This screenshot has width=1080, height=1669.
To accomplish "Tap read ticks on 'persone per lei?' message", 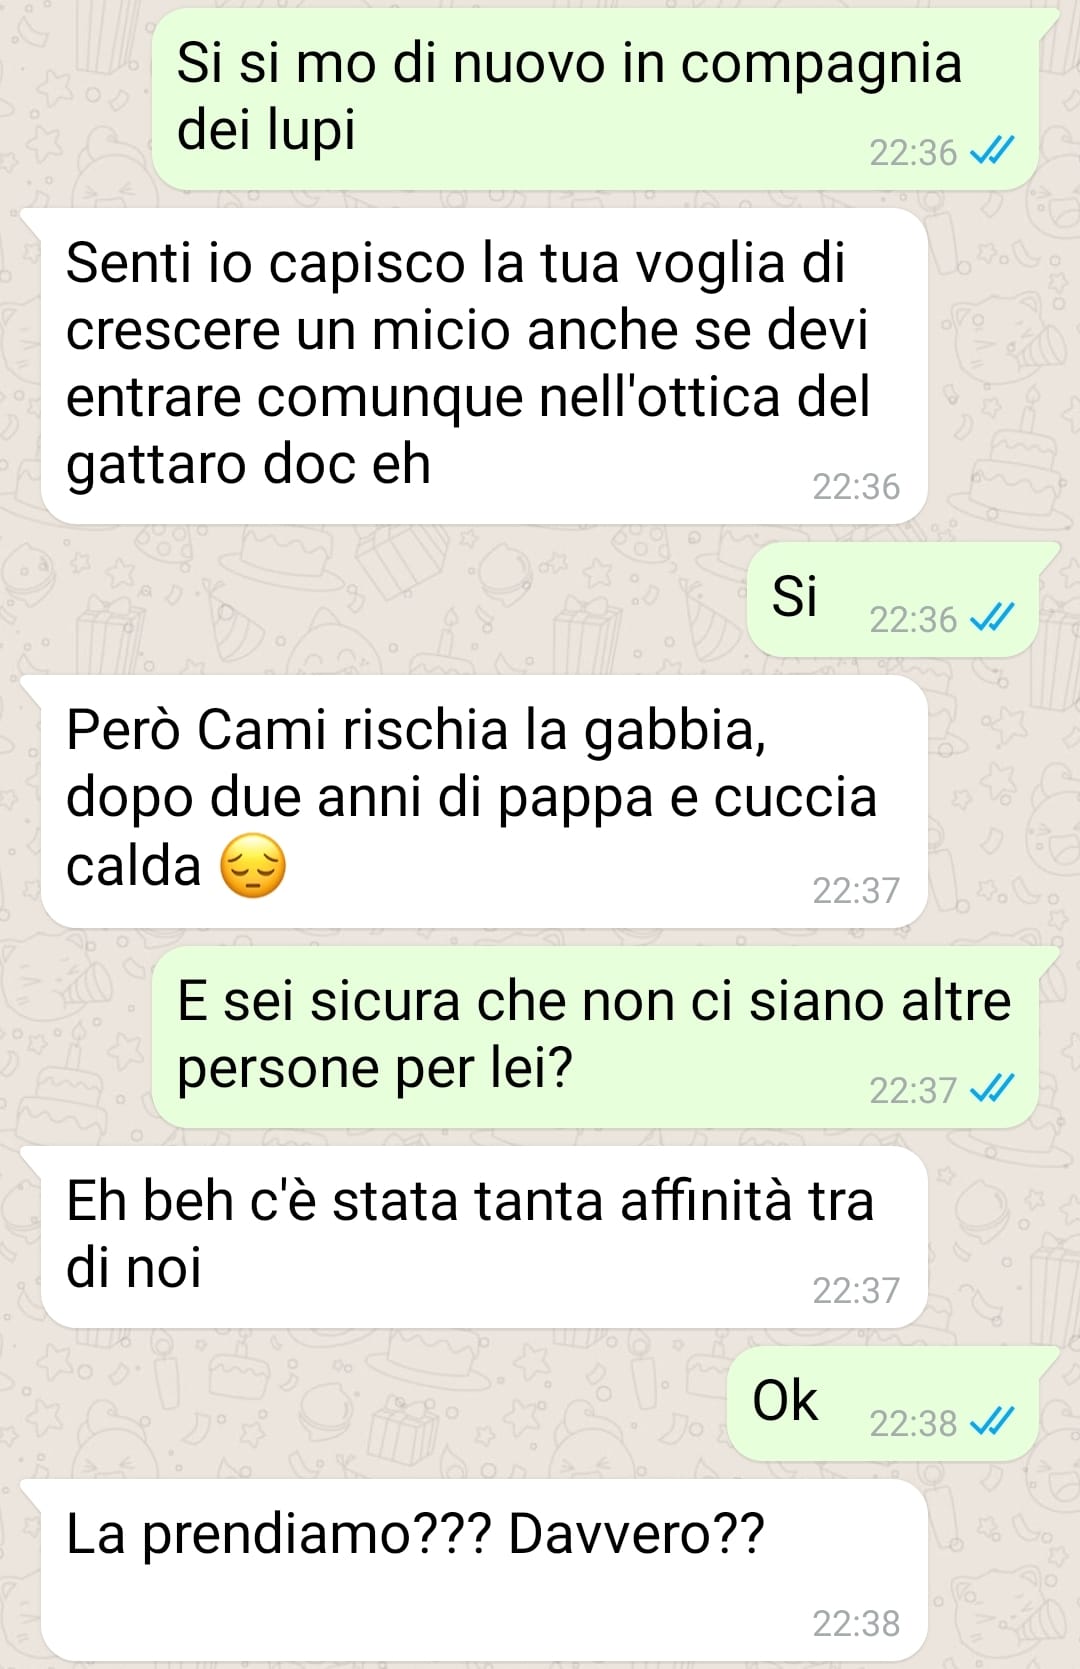I will point(993,1089).
